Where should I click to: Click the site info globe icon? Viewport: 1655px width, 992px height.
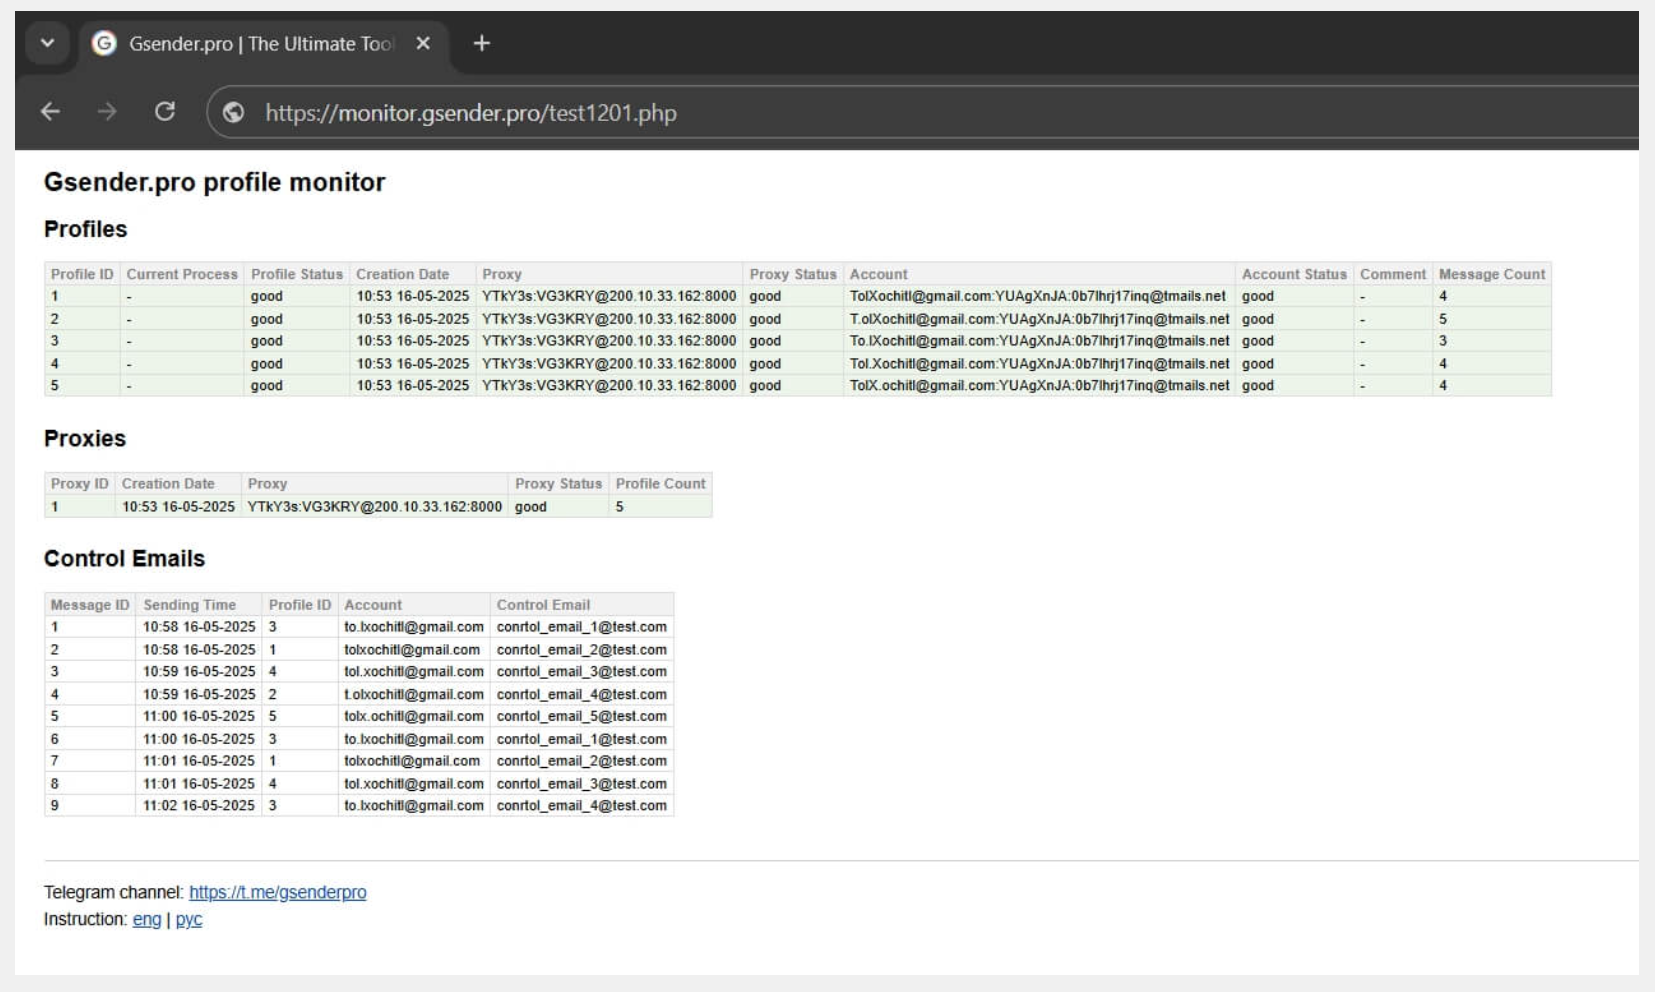pos(233,113)
